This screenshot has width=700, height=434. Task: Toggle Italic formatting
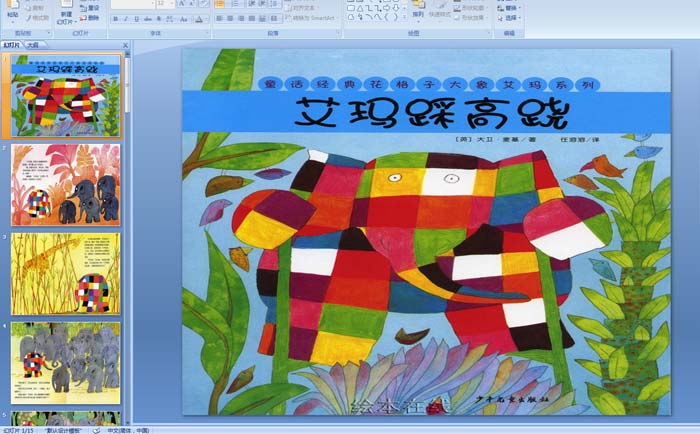point(126,19)
